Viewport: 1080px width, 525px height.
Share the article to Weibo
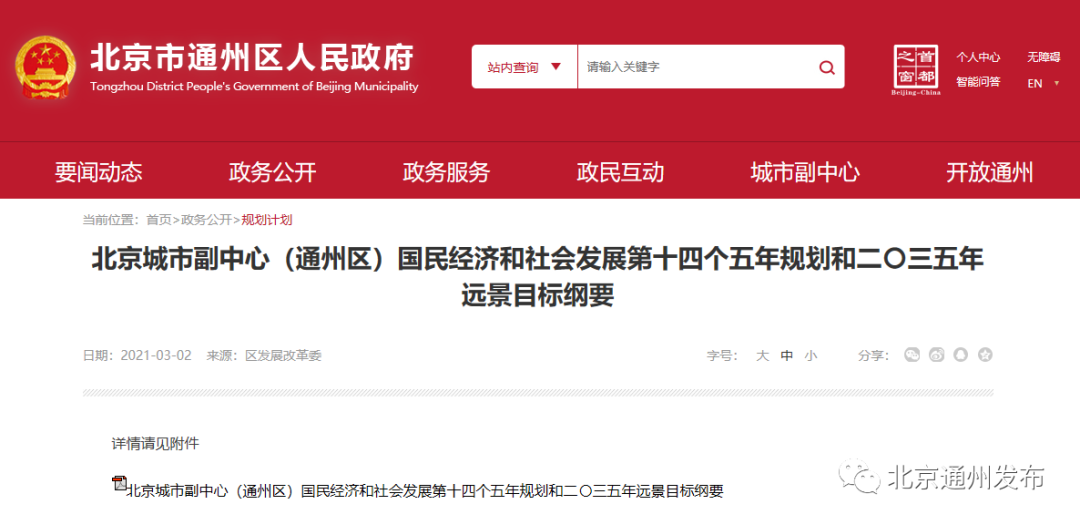pyautogui.click(x=936, y=355)
